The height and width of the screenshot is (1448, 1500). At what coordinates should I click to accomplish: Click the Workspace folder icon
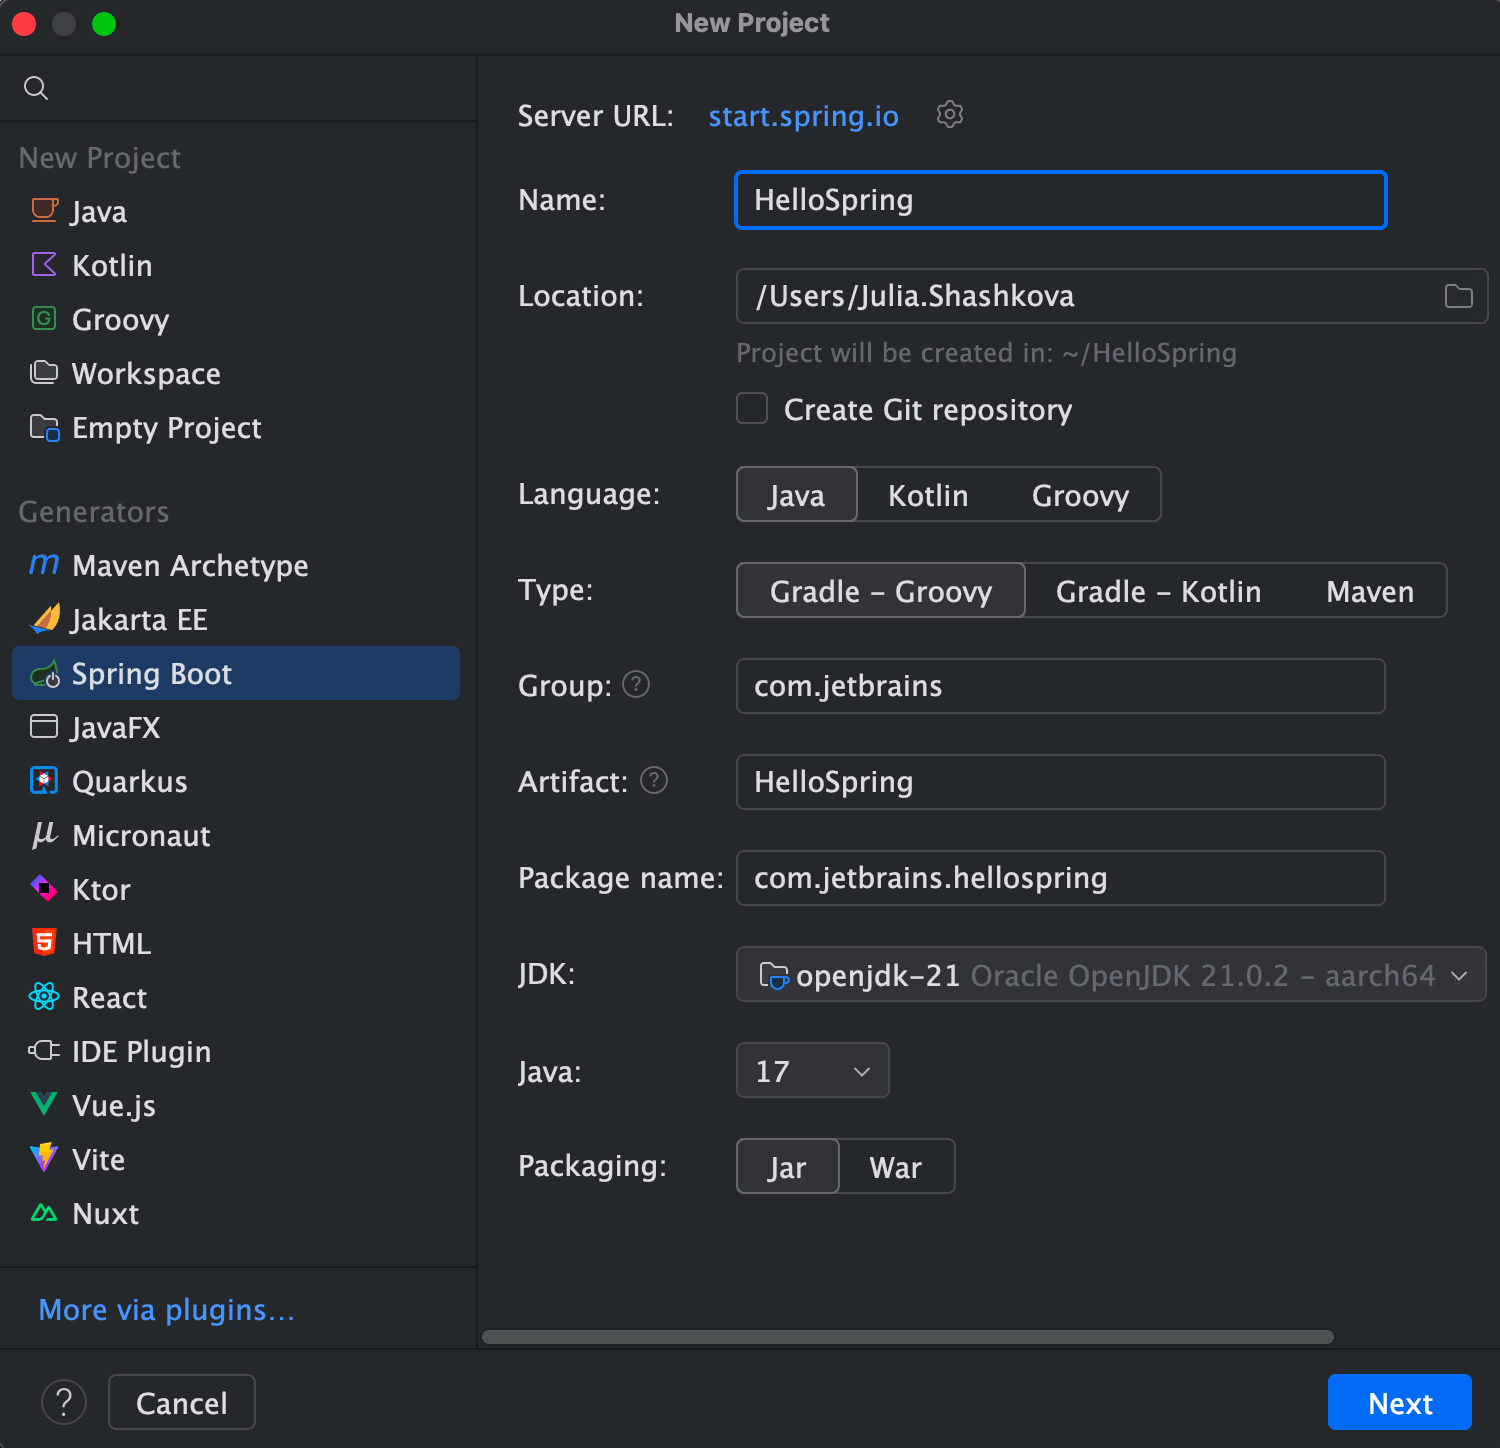[44, 372]
